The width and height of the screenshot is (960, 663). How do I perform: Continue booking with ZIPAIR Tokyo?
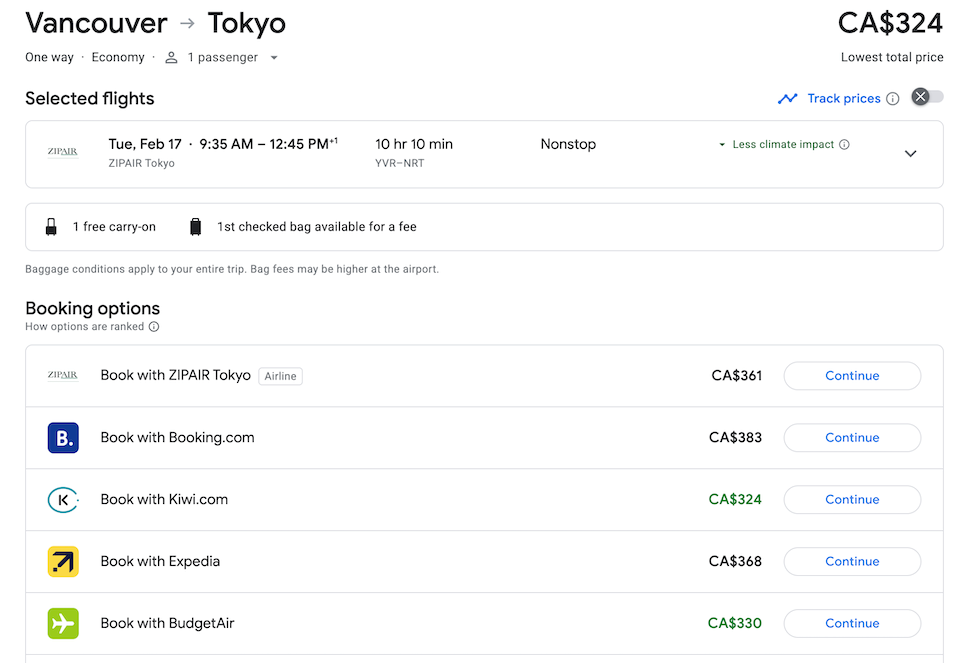coord(852,376)
